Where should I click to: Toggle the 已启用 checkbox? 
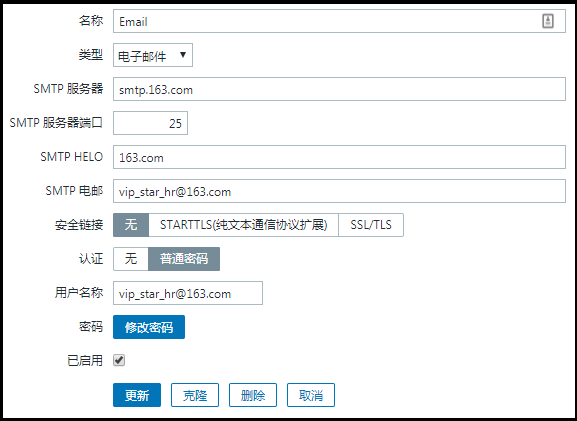[x=119, y=360]
